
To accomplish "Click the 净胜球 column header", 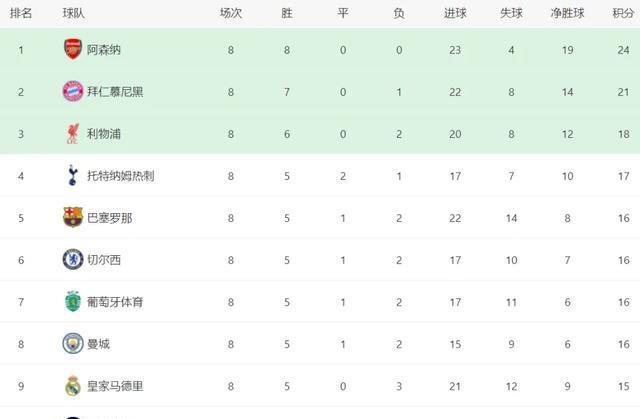I will point(566,13).
